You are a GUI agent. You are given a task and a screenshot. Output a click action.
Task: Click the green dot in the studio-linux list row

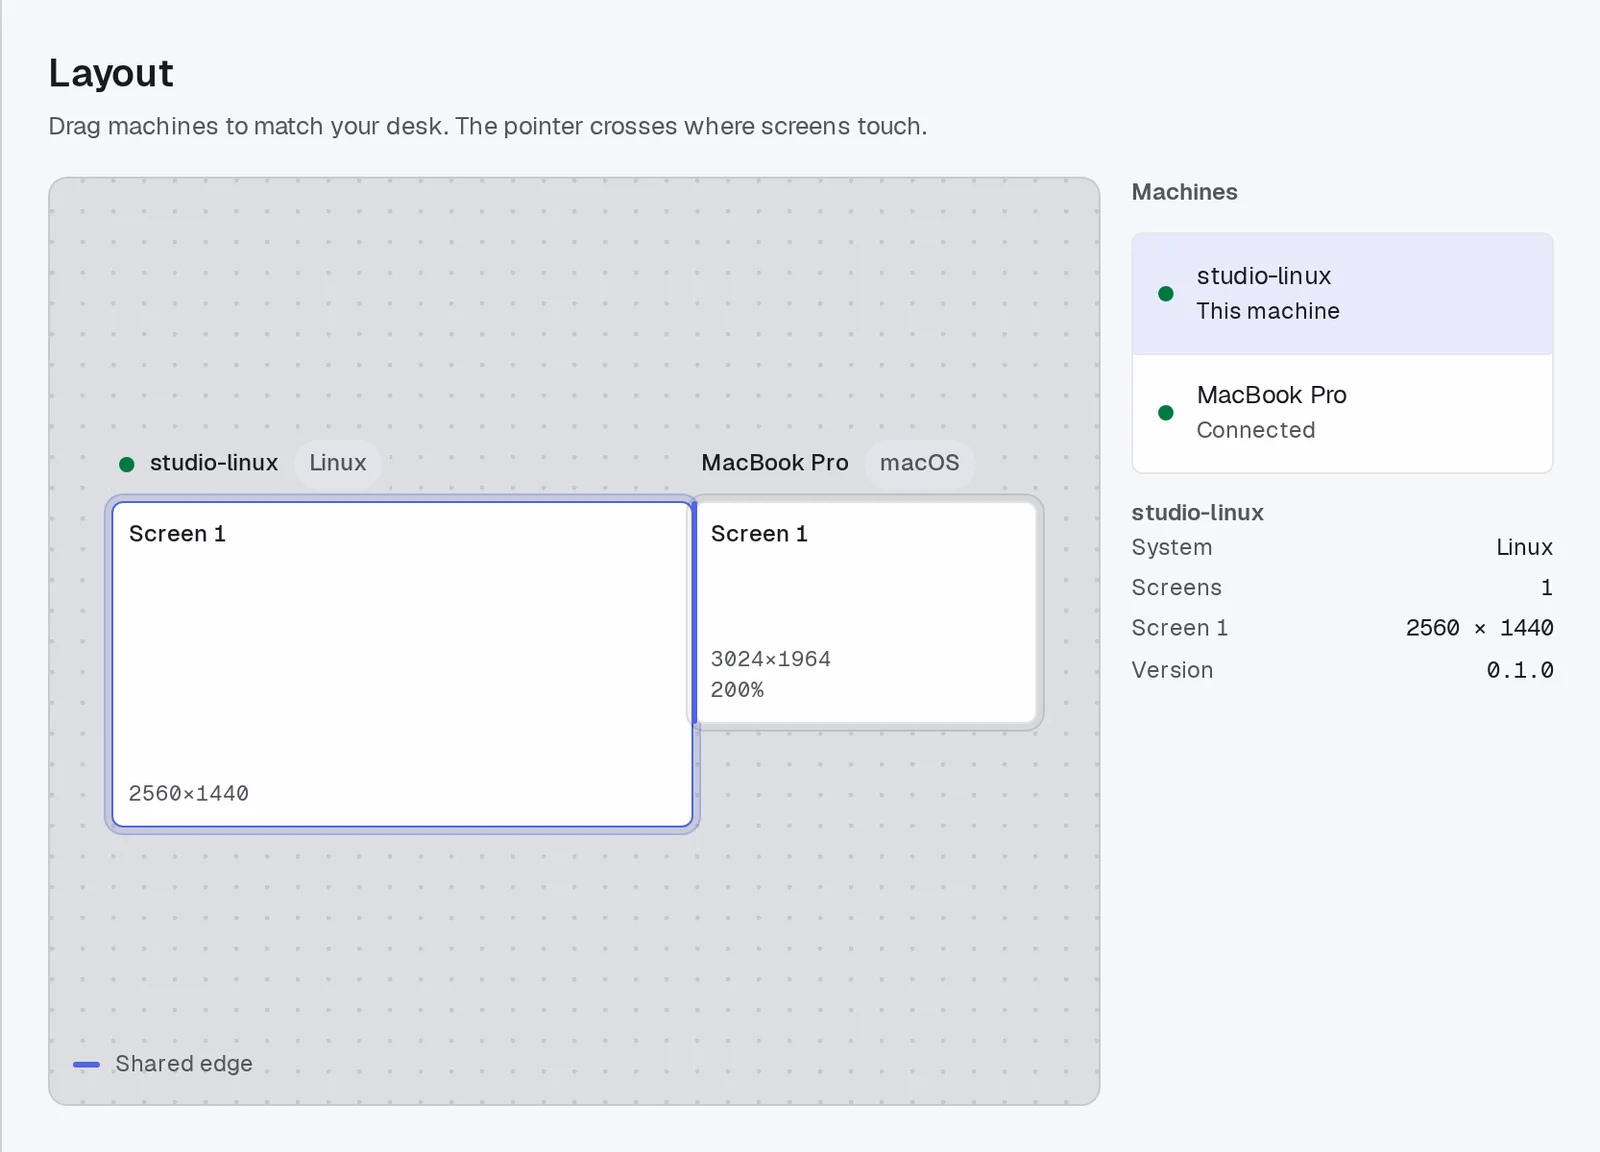pyautogui.click(x=1166, y=294)
